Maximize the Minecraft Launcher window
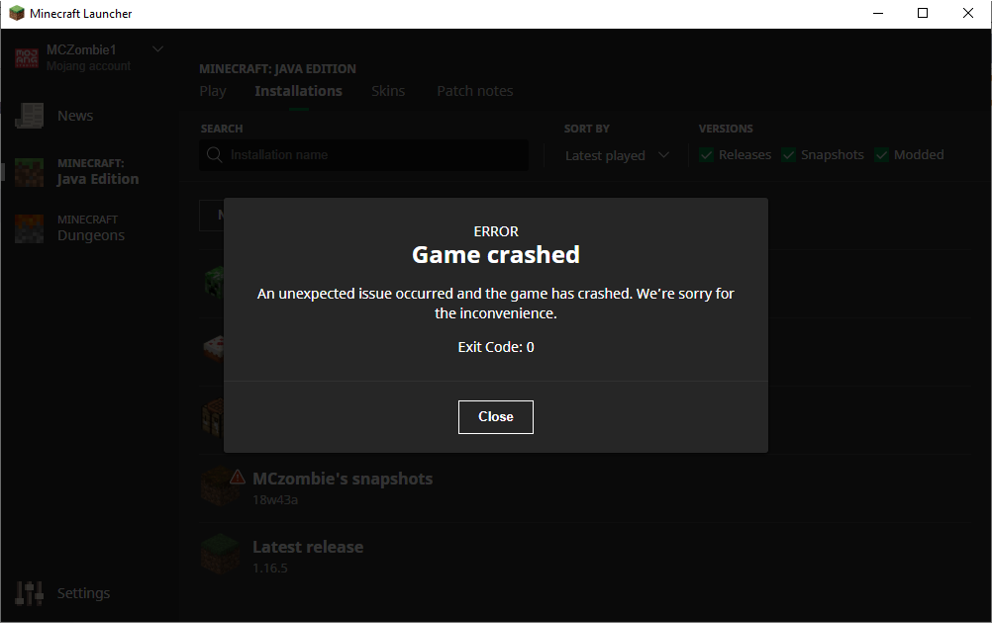 [x=922, y=13]
